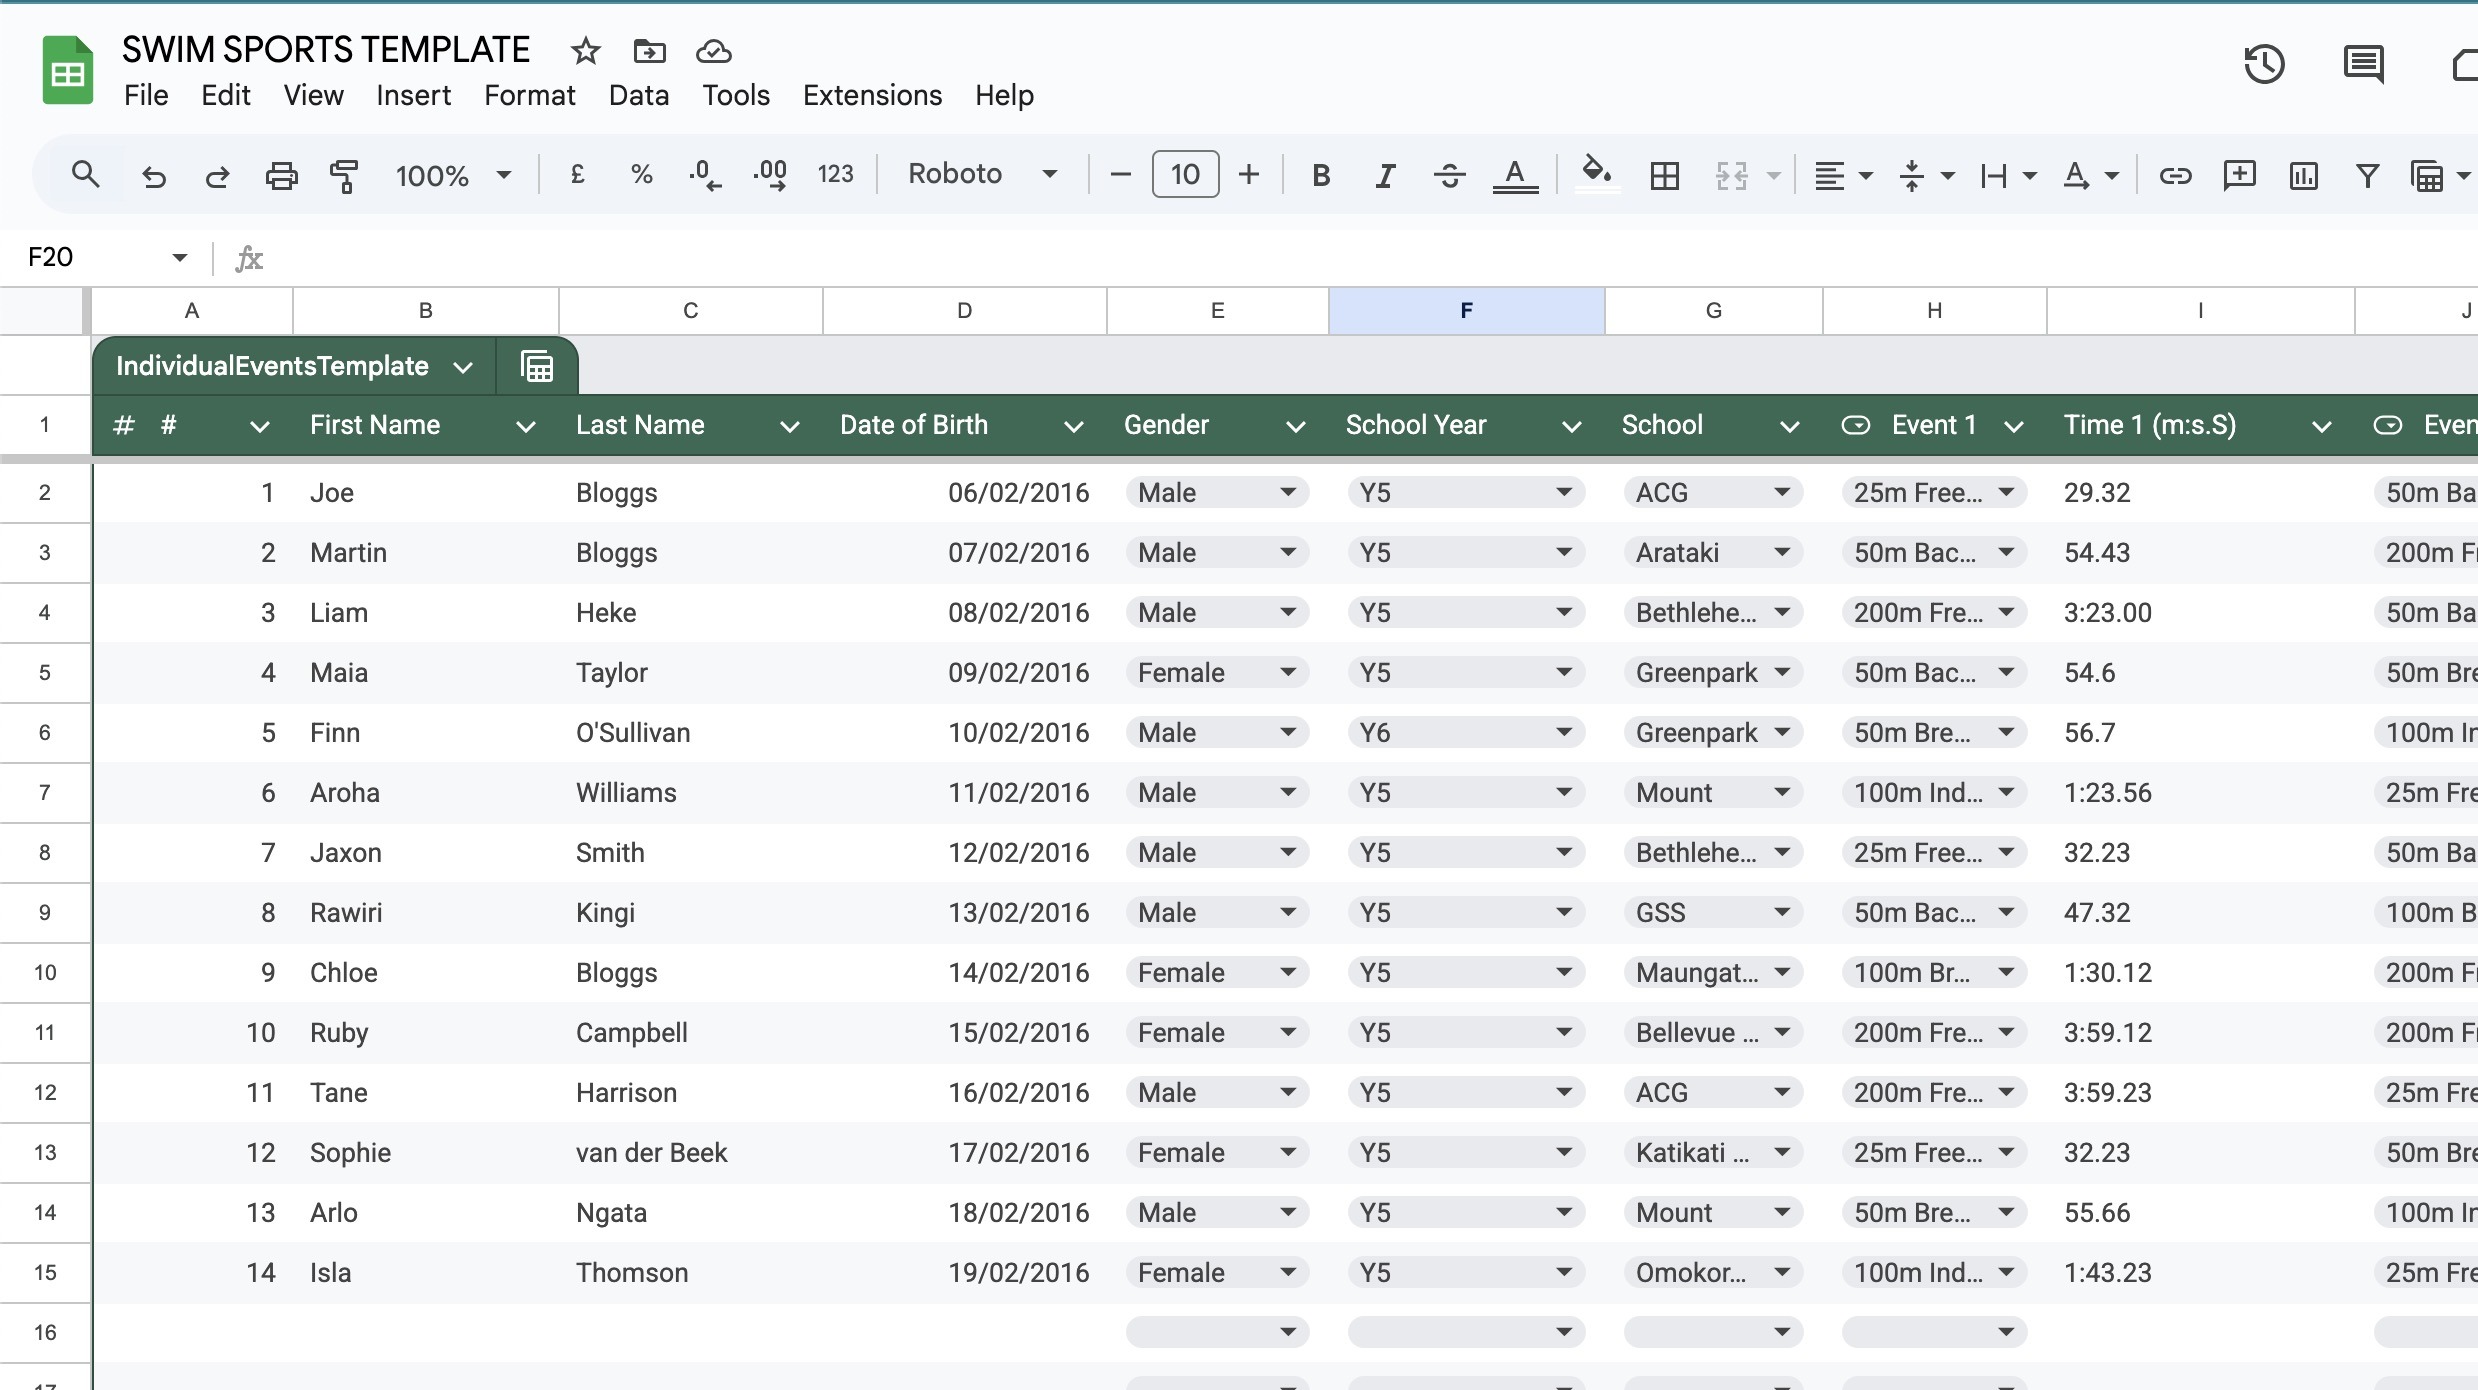Toggle italic formatting
The image size is (2478, 1390).
click(1384, 175)
